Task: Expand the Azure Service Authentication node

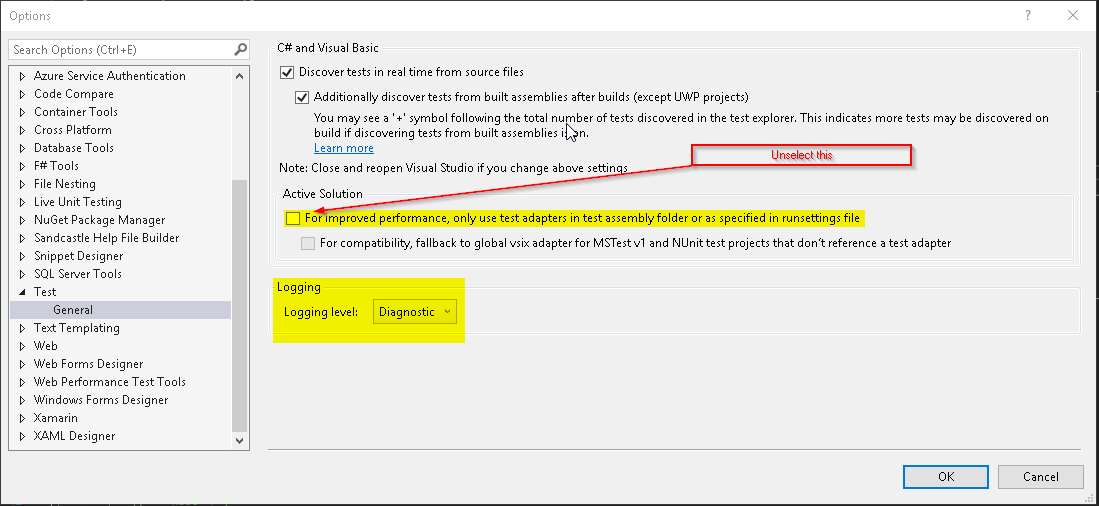Action: [22, 76]
